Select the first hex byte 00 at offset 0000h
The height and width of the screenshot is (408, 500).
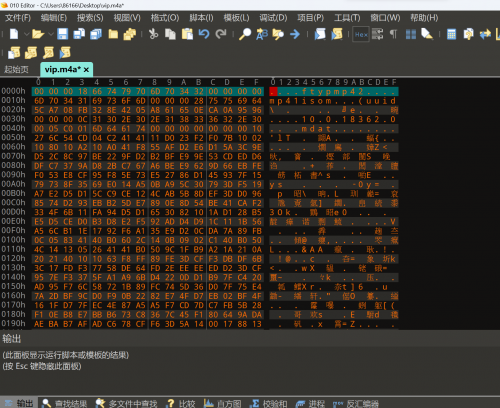click(x=39, y=91)
